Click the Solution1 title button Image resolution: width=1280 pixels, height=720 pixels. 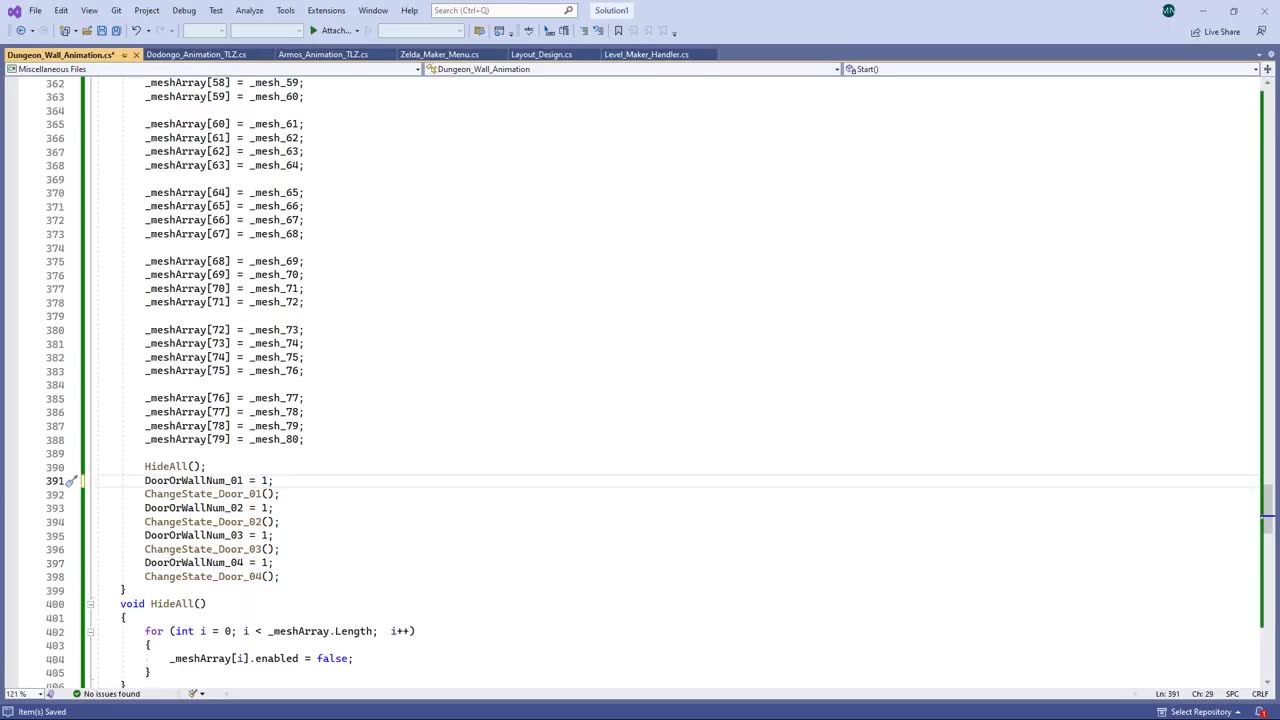[611, 11]
